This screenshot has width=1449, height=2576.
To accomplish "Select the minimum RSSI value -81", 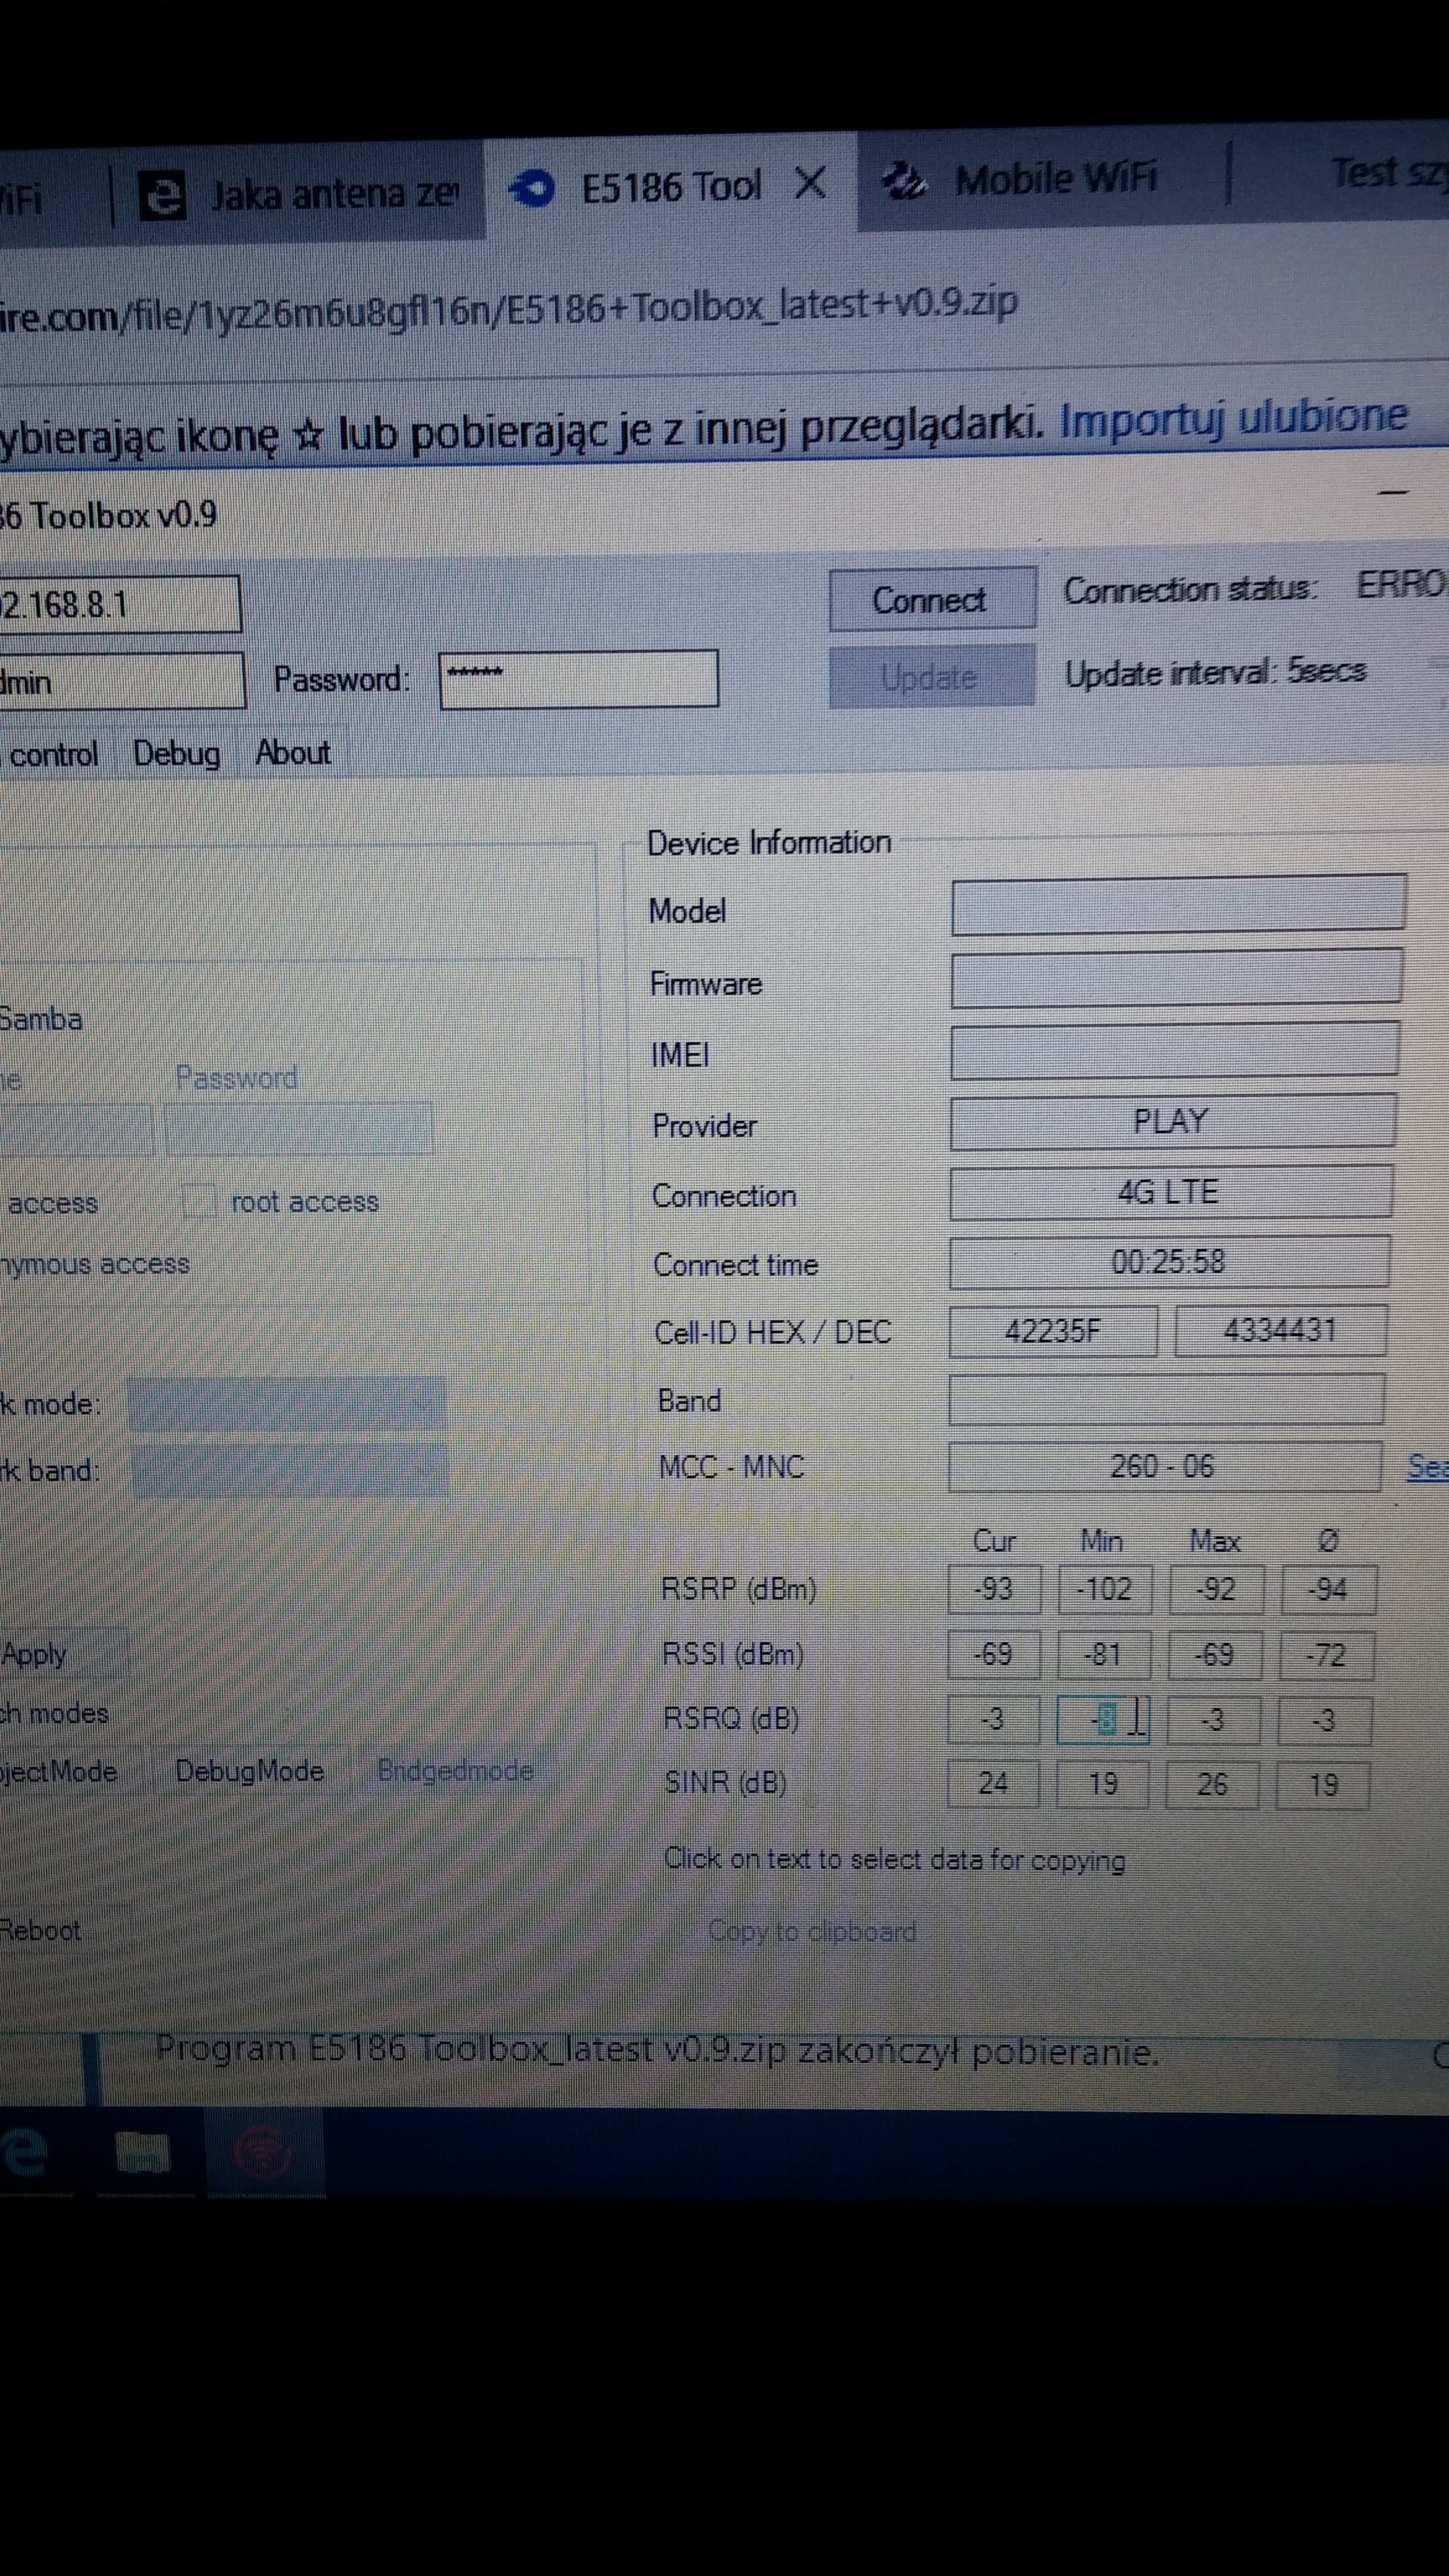I will [x=1103, y=1654].
